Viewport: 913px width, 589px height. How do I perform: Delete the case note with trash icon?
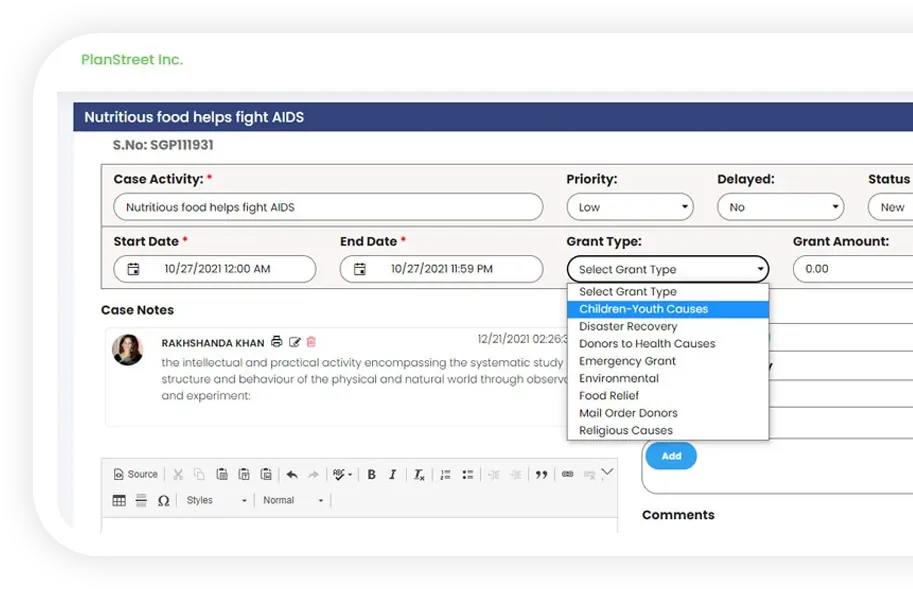311,342
